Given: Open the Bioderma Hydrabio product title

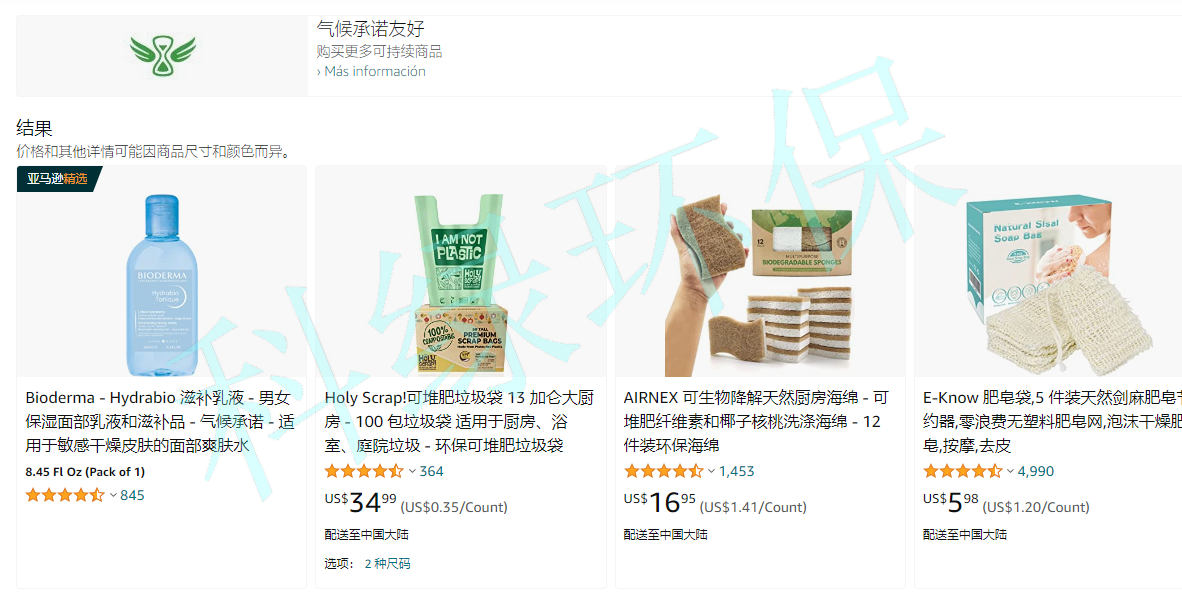Looking at the screenshot, I should 160,422.
